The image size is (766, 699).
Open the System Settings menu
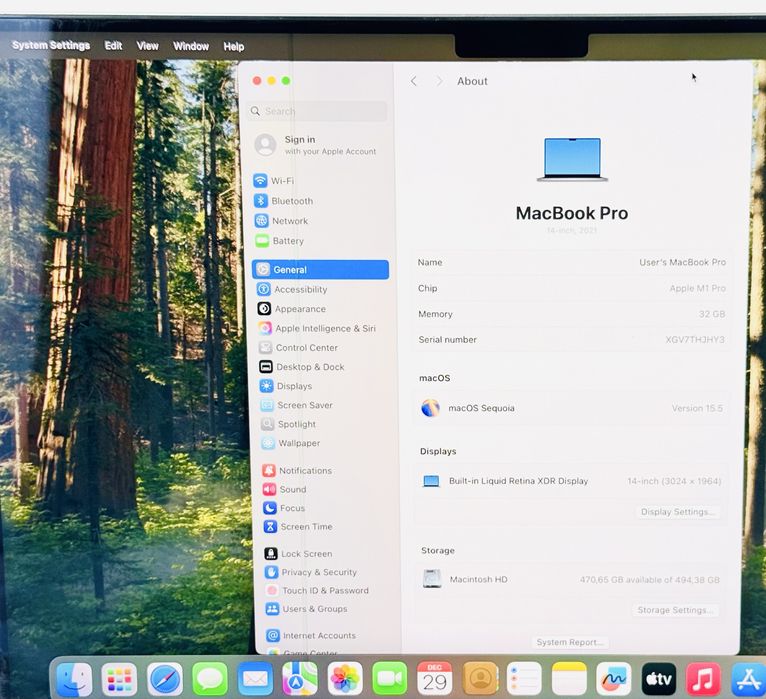pyautogui.click(x=51, y=45)
